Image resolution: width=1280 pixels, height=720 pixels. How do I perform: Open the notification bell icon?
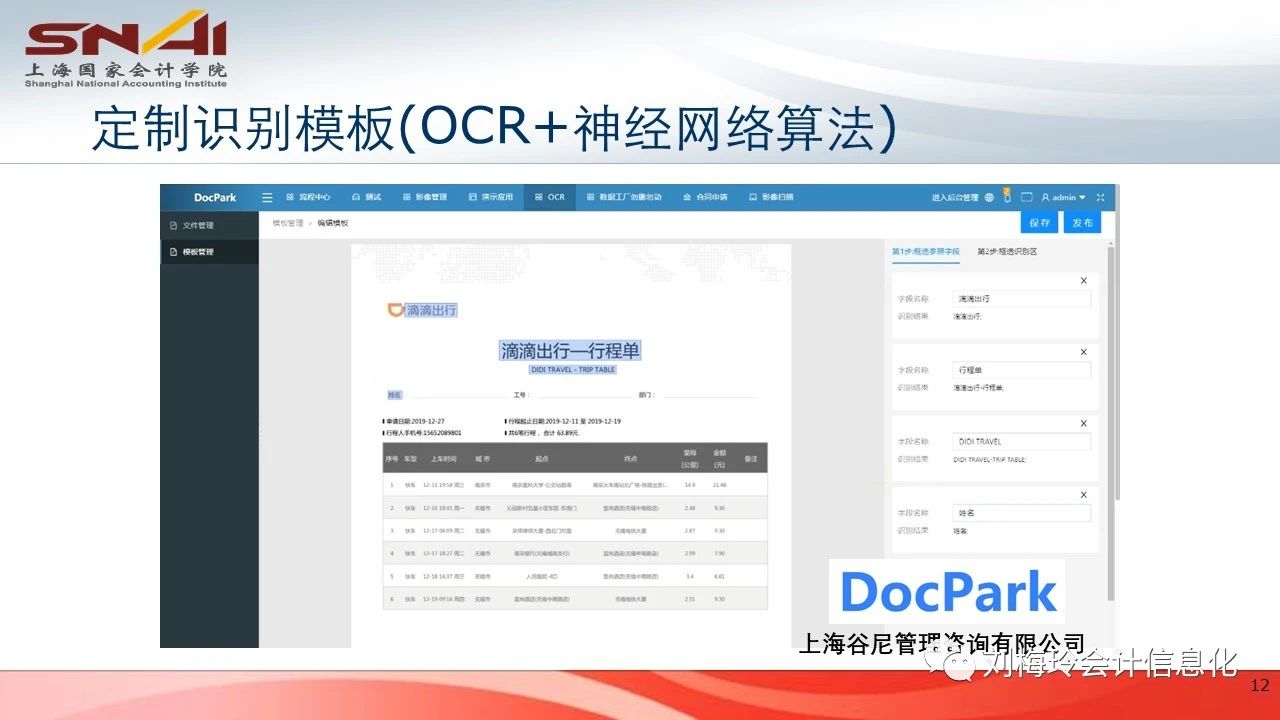1007,196
